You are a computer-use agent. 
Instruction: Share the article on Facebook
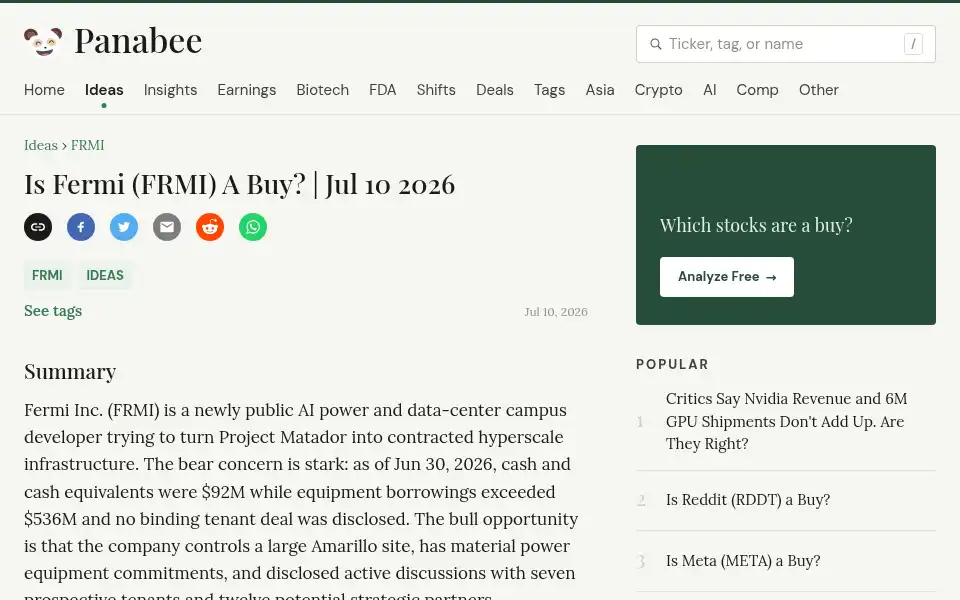click(81, 227)
